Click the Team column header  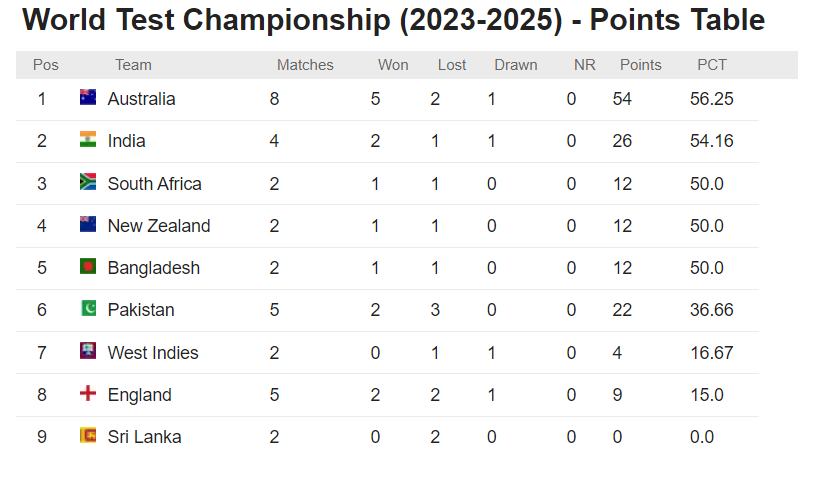(x=133, y=65)
